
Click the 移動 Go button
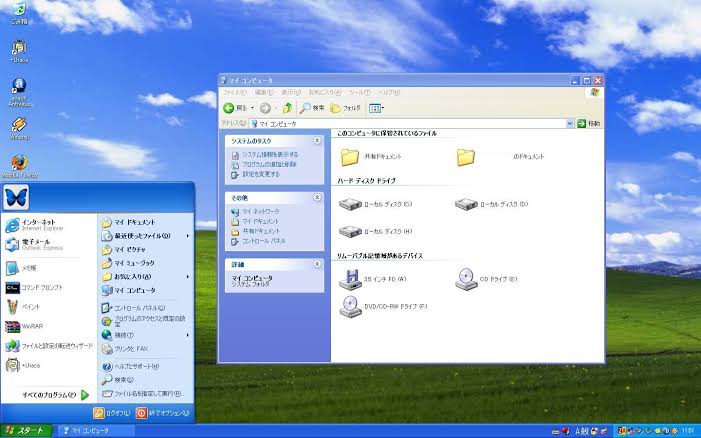[588, 123]
